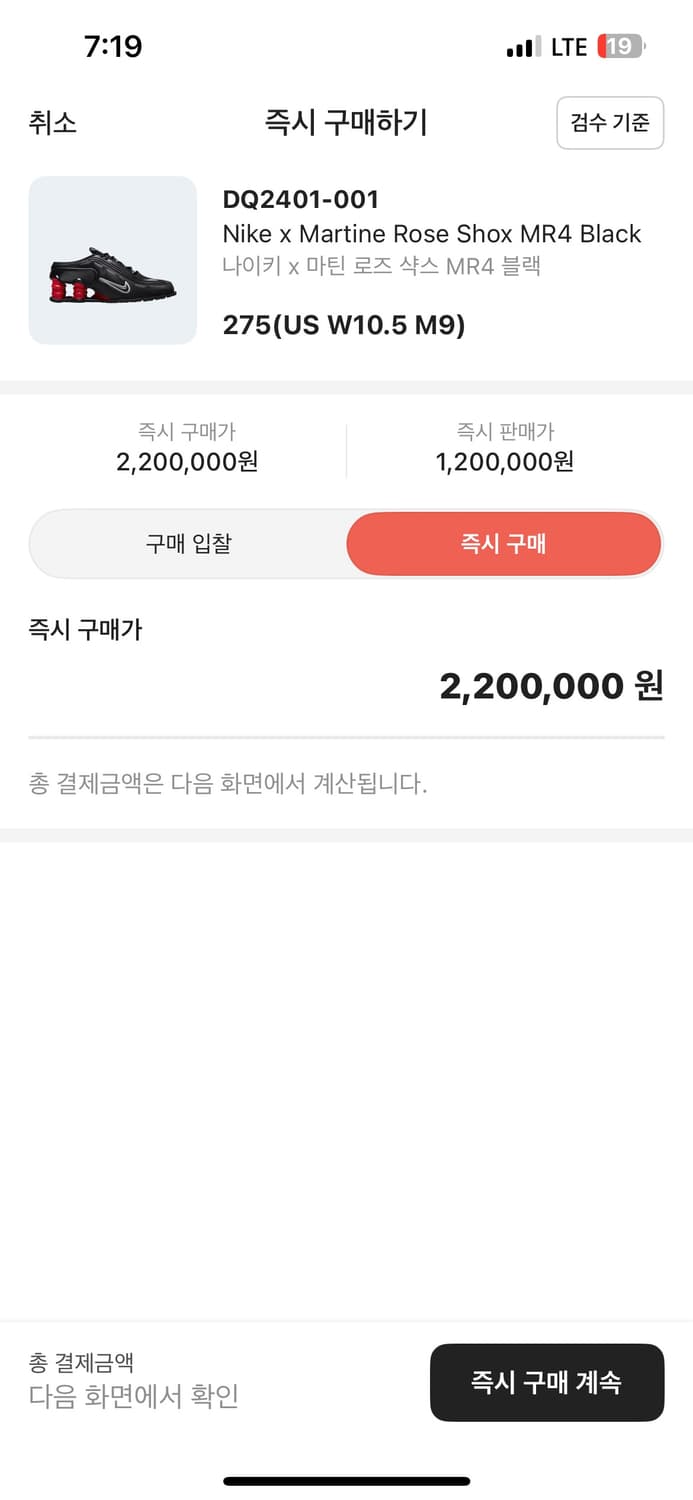Open the 검수 기준 inspection standards
693x1500 pixels.
coord(610,122)
